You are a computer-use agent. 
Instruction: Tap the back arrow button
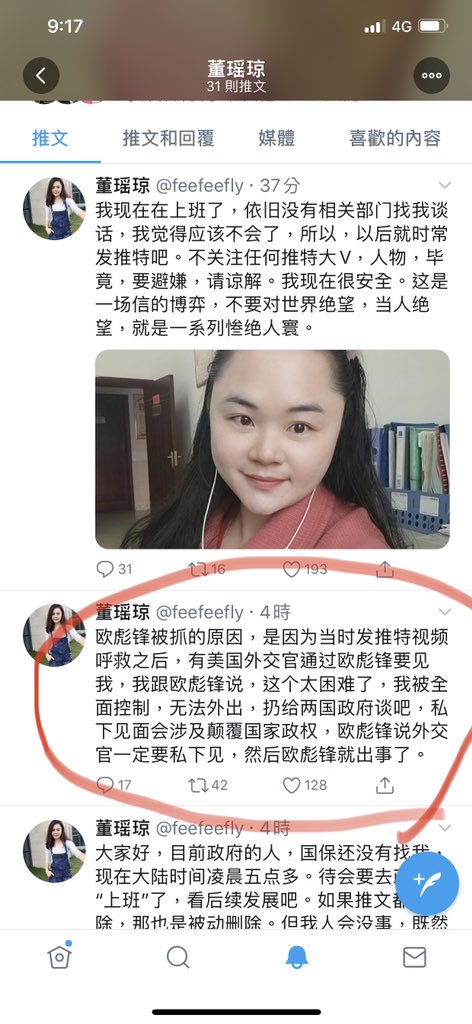[x=40, y=75]
